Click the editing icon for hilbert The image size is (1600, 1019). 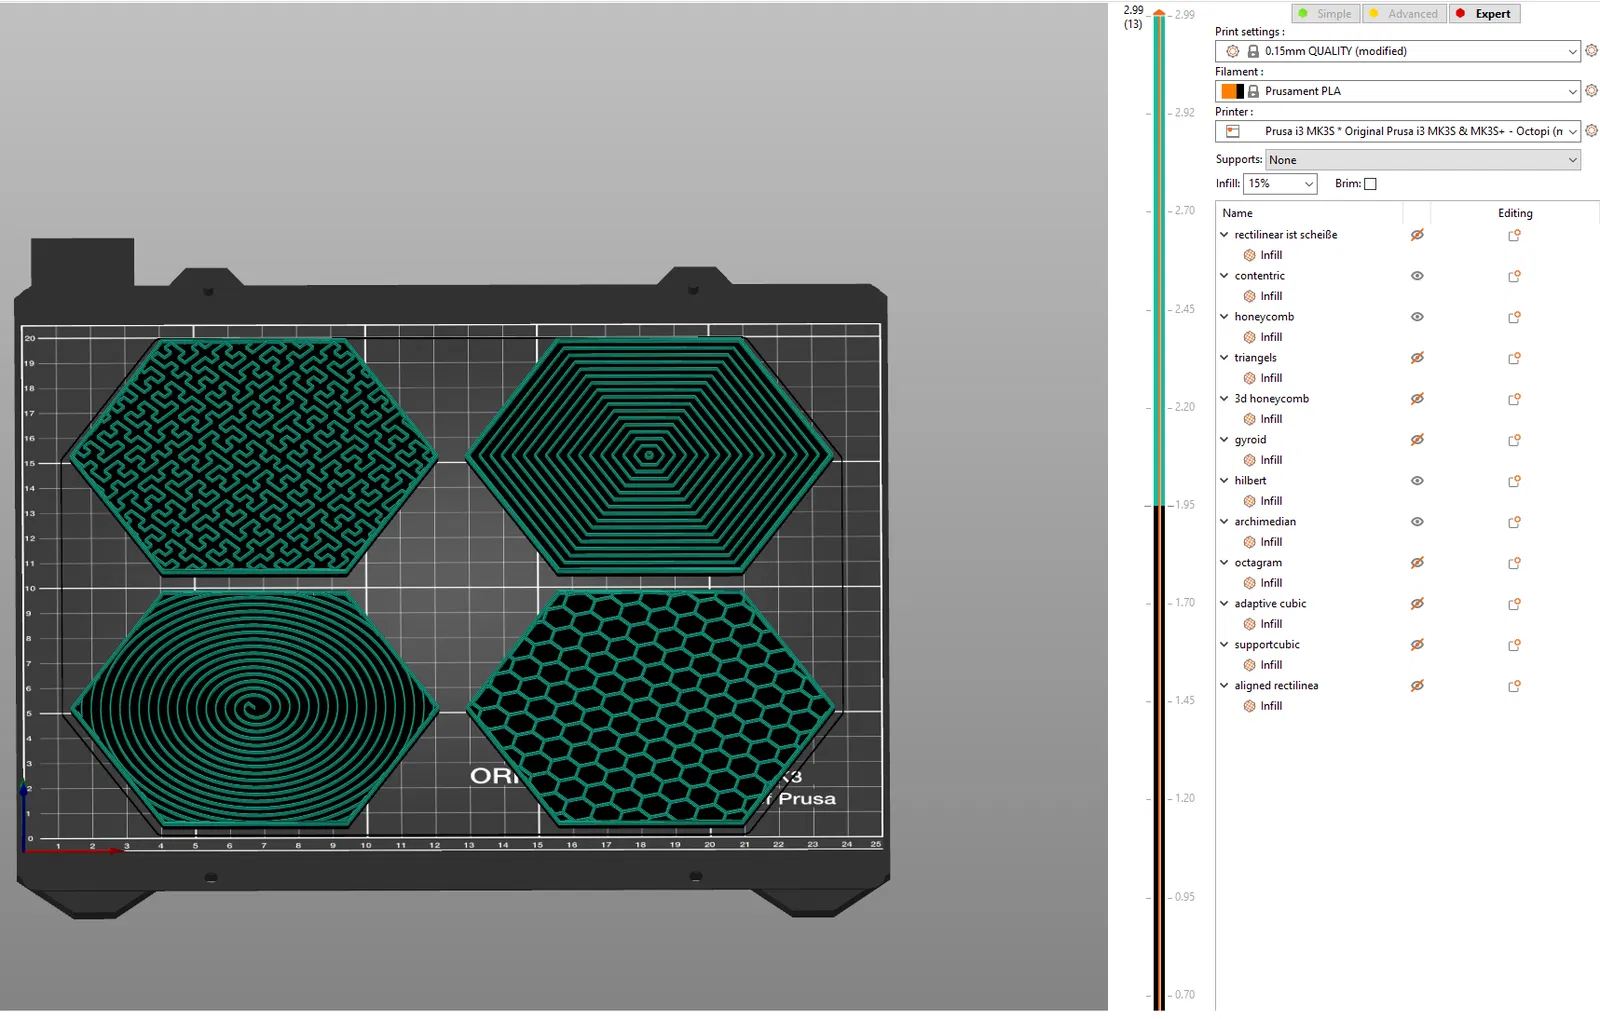click(x=1514, y=481)
